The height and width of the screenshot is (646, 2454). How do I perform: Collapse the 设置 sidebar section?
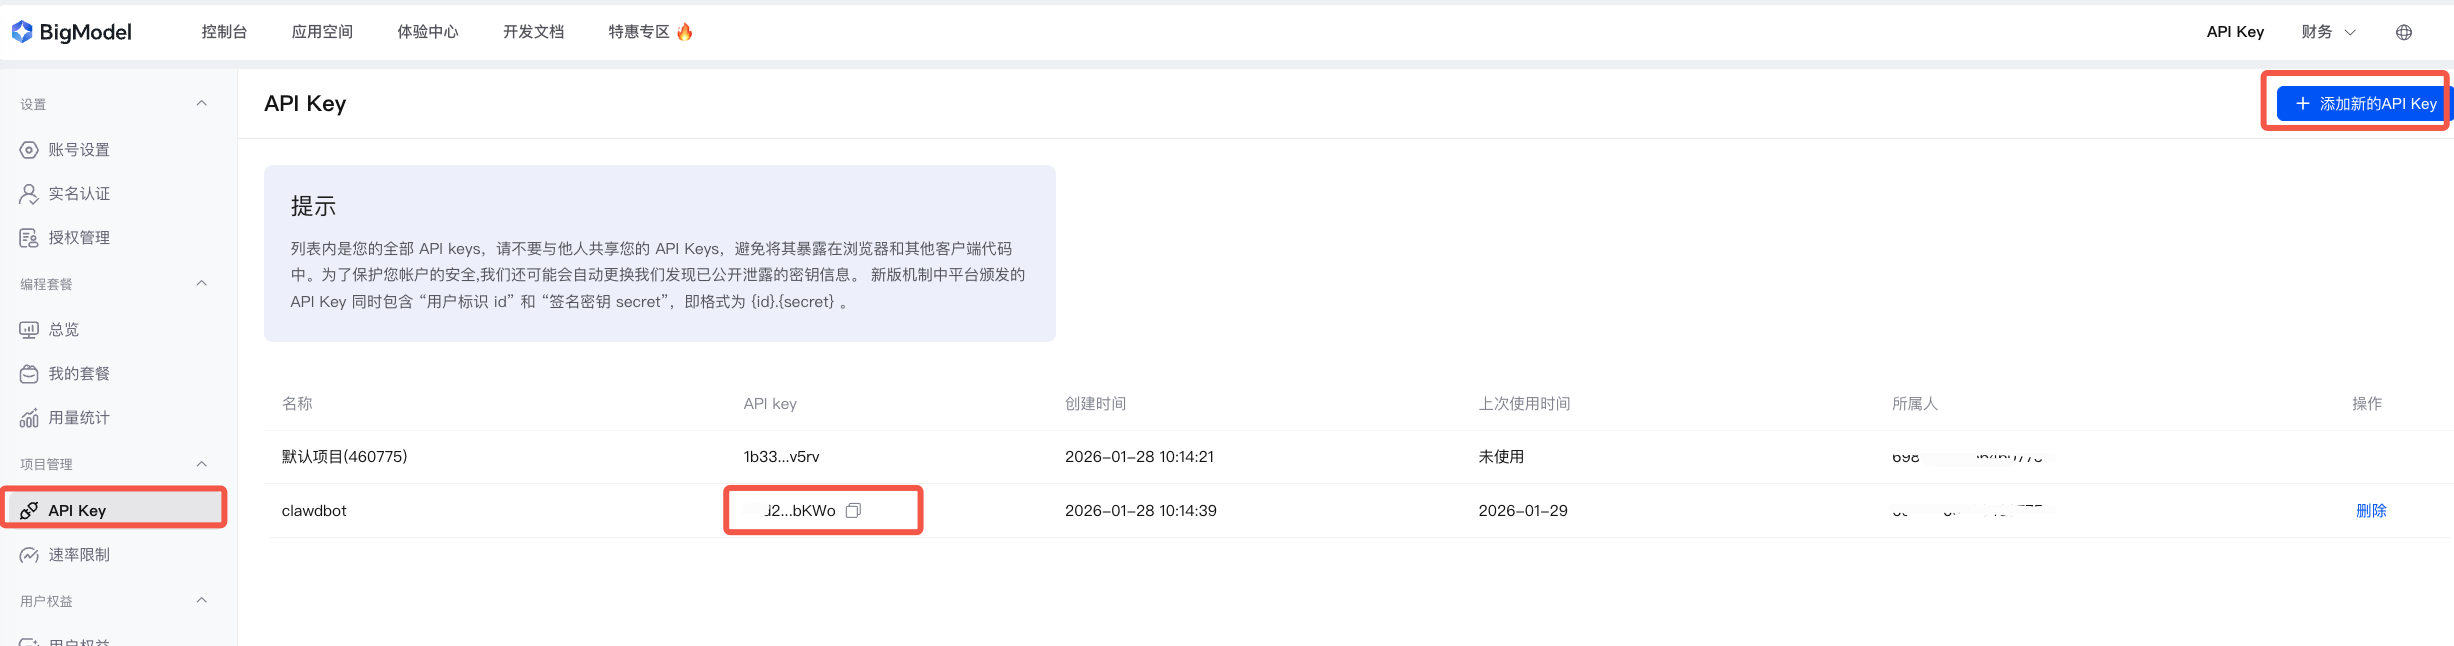pos(202,104)
